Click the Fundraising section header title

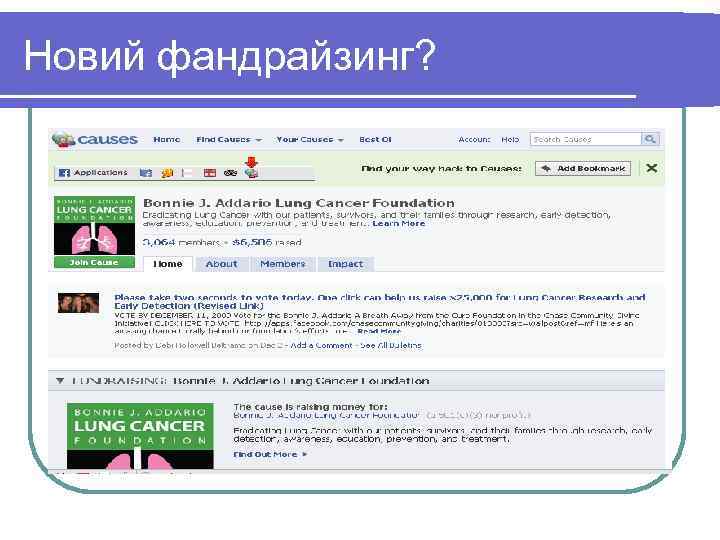click(x=251, y=381)
